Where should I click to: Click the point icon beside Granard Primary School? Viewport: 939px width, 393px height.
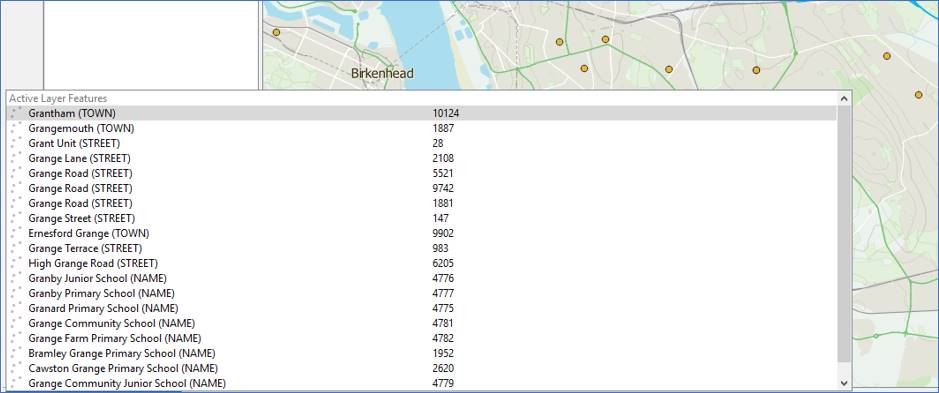(x=16, y=308)
